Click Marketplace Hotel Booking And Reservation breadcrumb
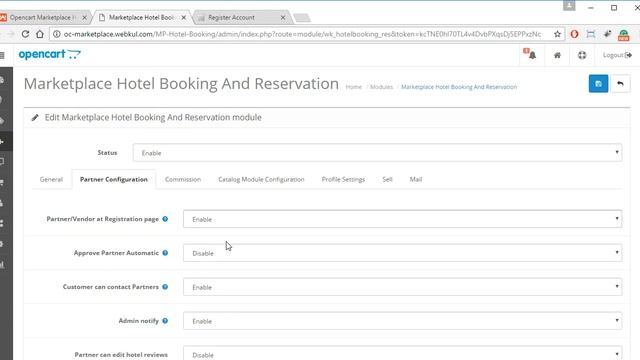 tap(459, 87)
